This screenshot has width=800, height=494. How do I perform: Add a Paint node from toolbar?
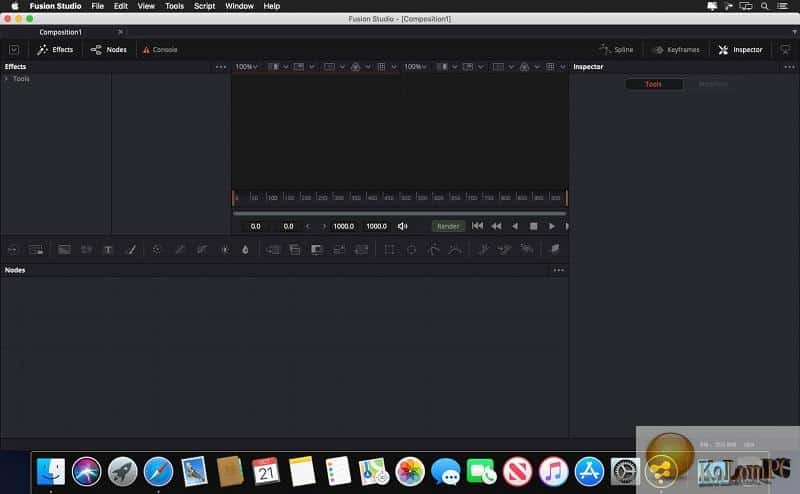pyautogui.click(x=131, y=250)
